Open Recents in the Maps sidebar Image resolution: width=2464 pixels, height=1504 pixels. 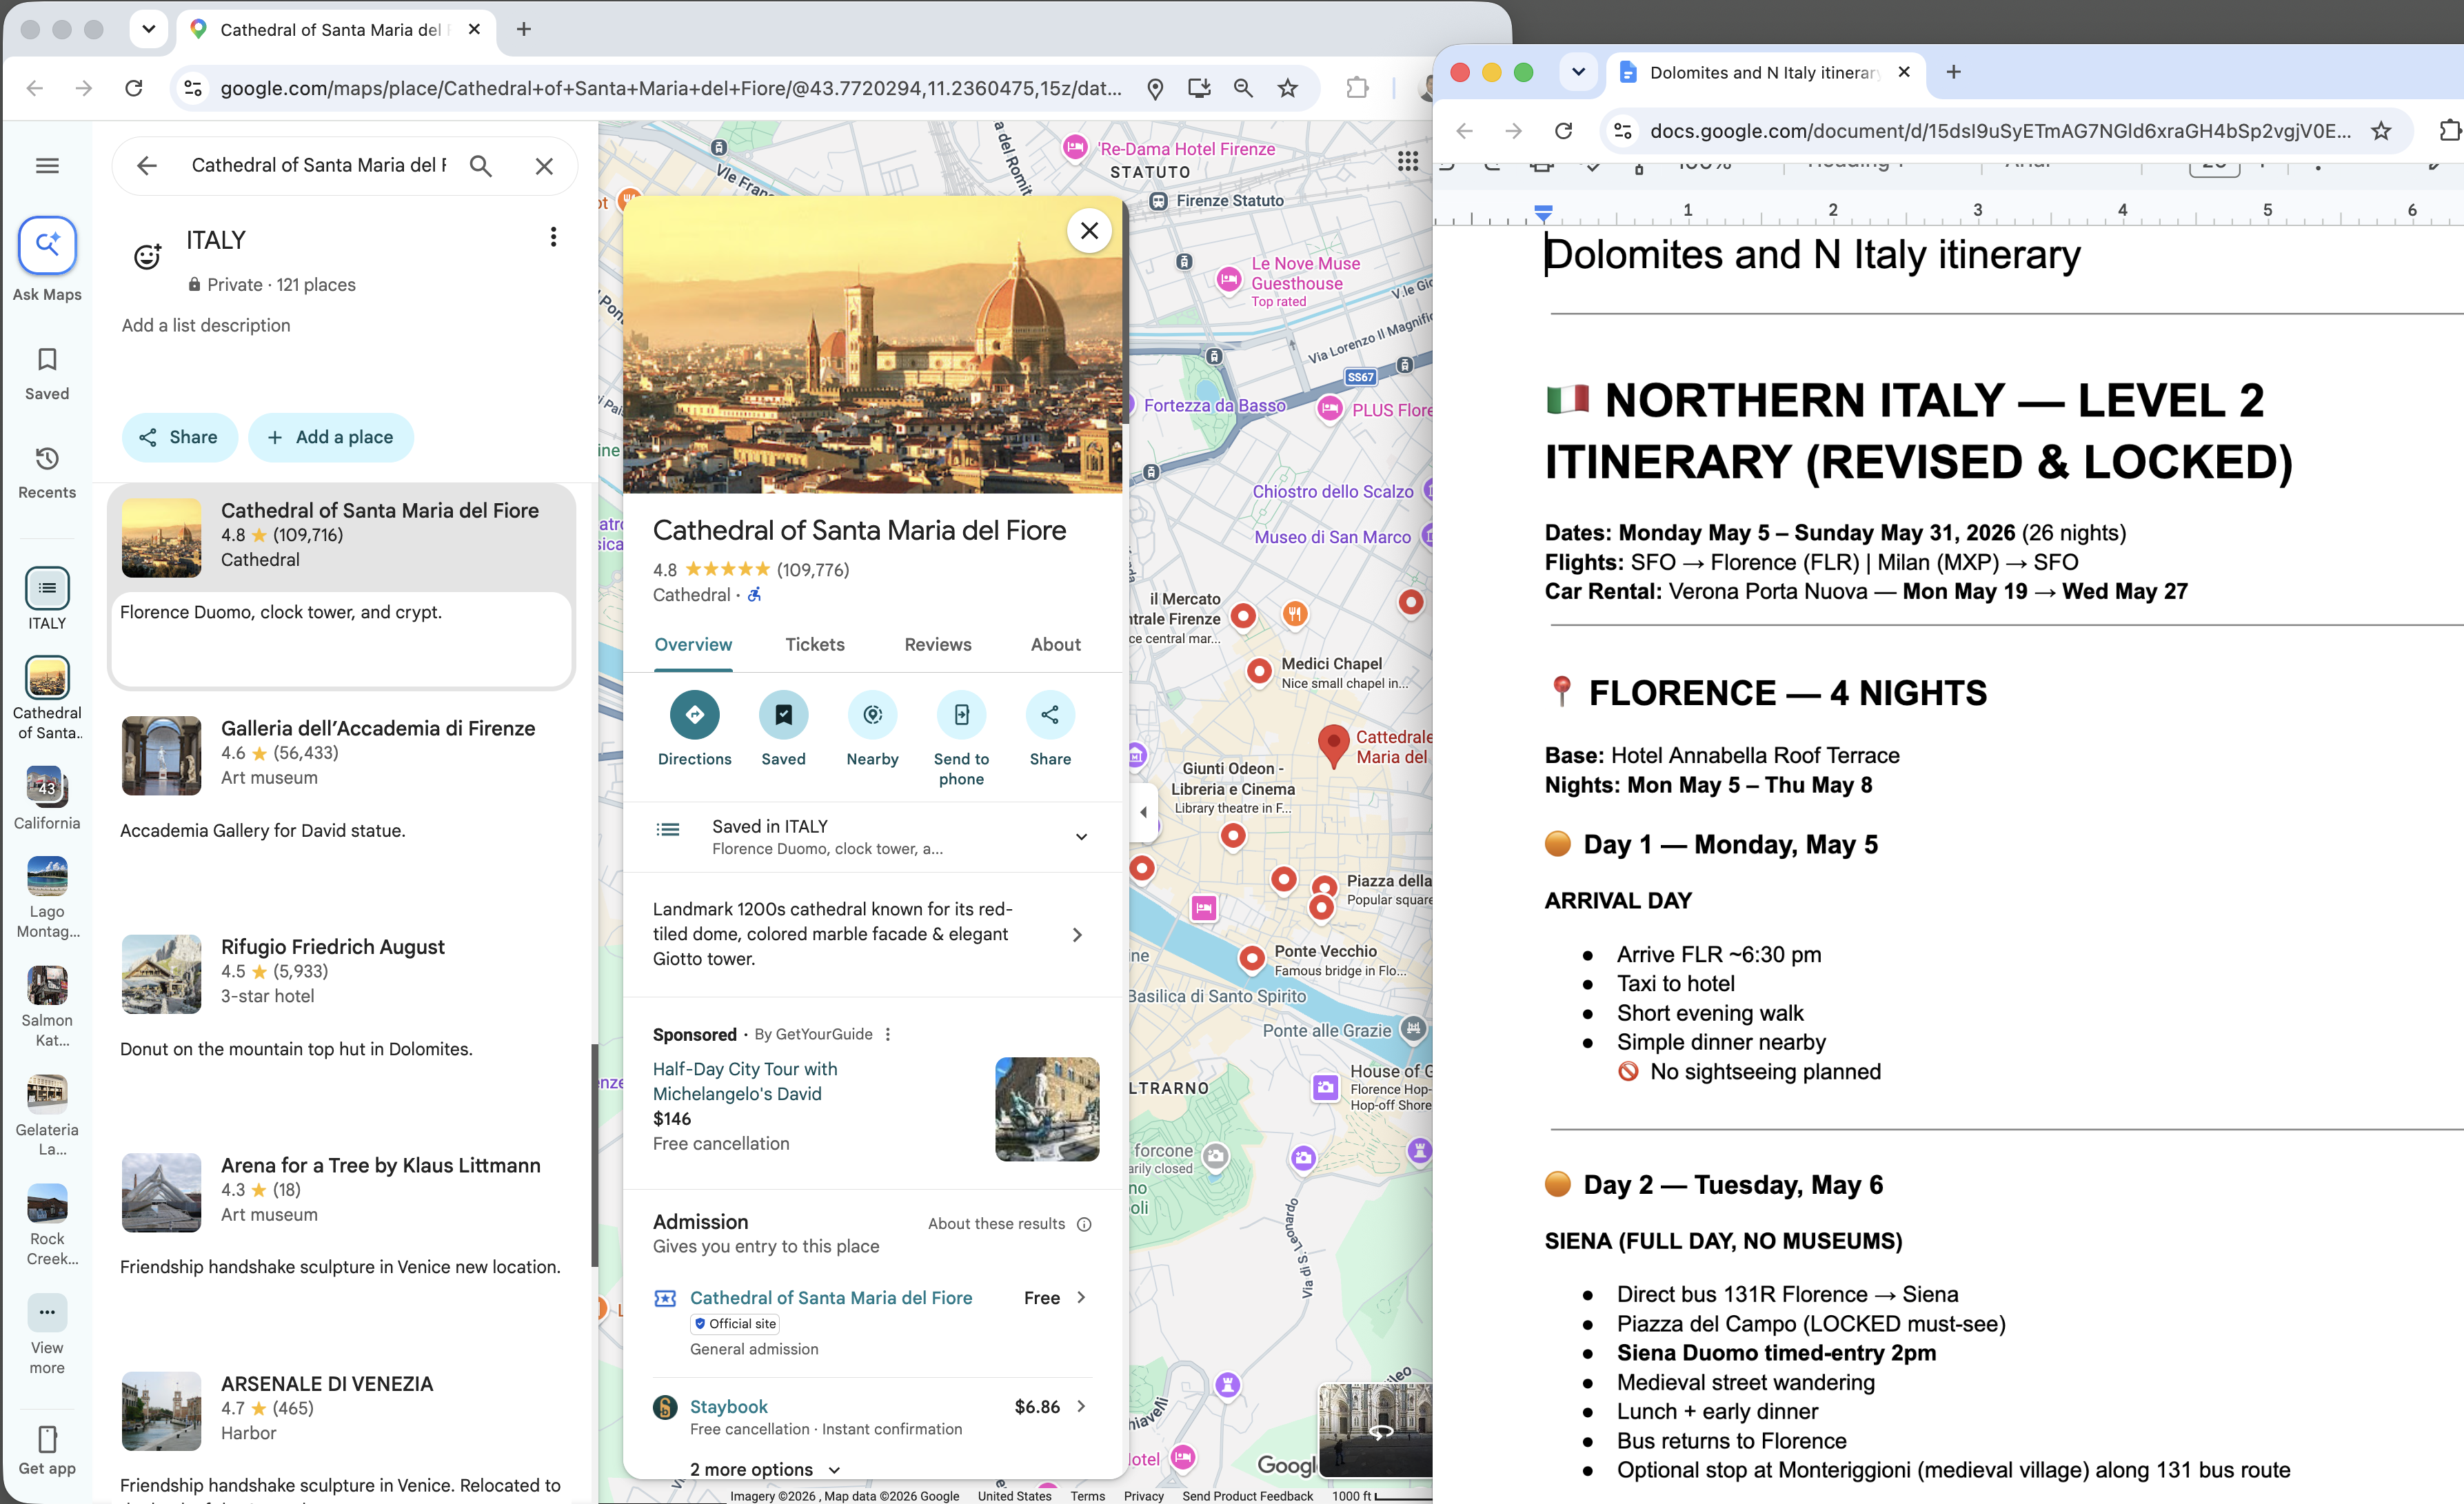(x=47, y=473)
